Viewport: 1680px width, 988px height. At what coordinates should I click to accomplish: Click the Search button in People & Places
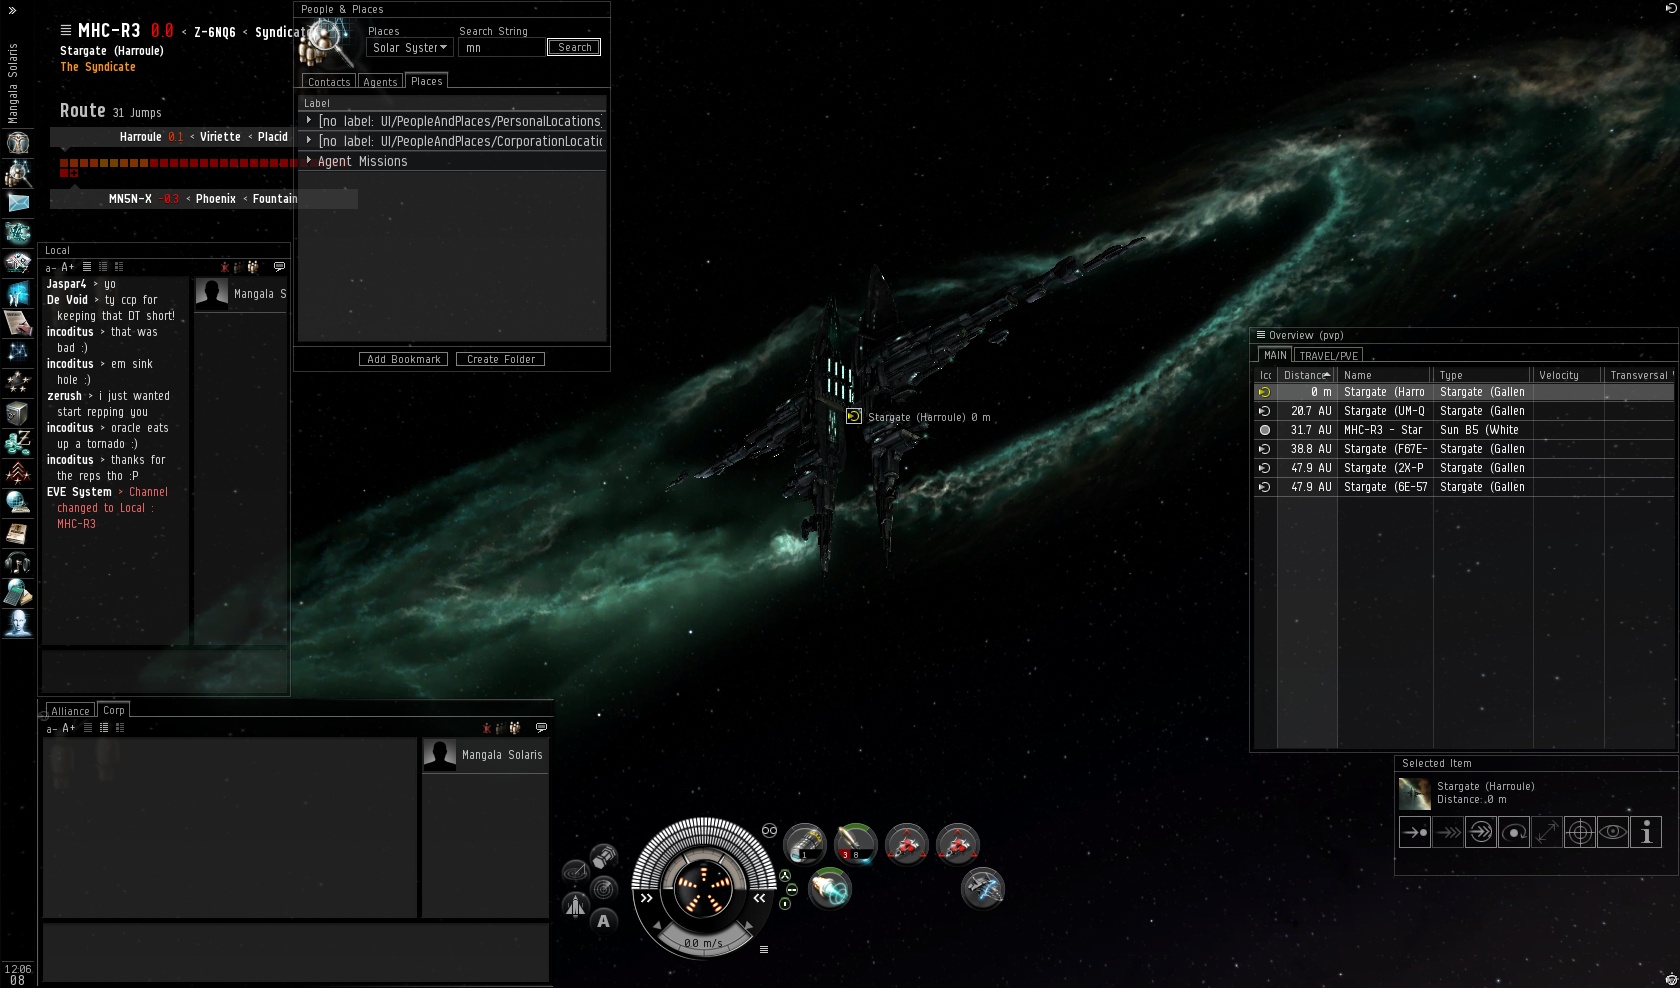pos(574,47)
